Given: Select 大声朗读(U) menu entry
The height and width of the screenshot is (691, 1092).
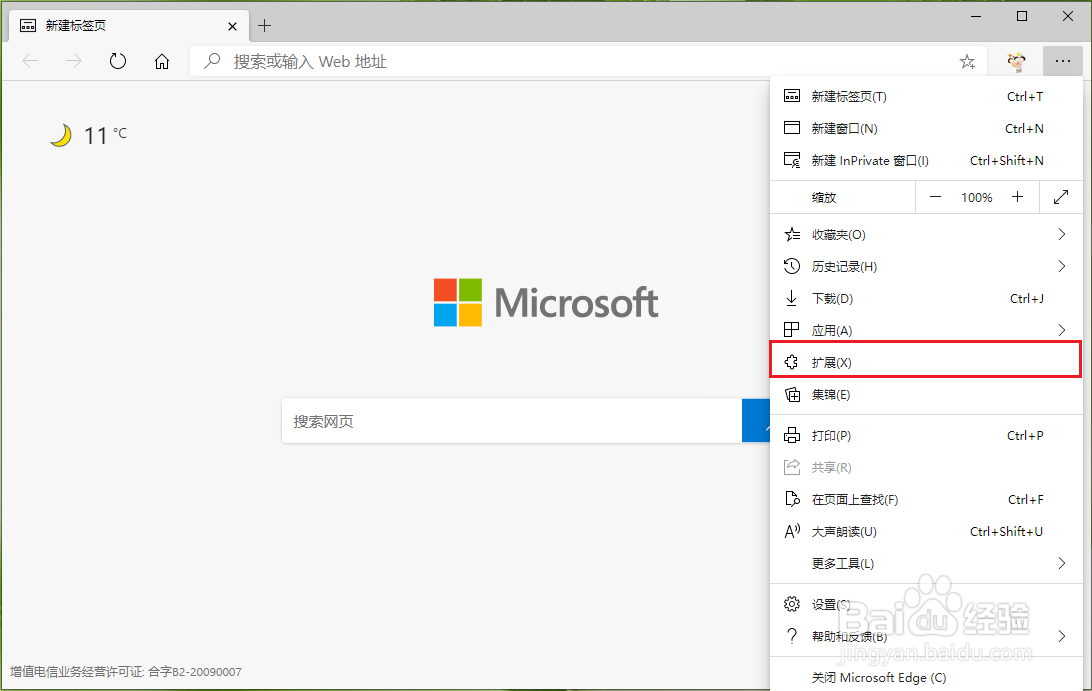Looking at the screenshot, I should pos(926,531).
